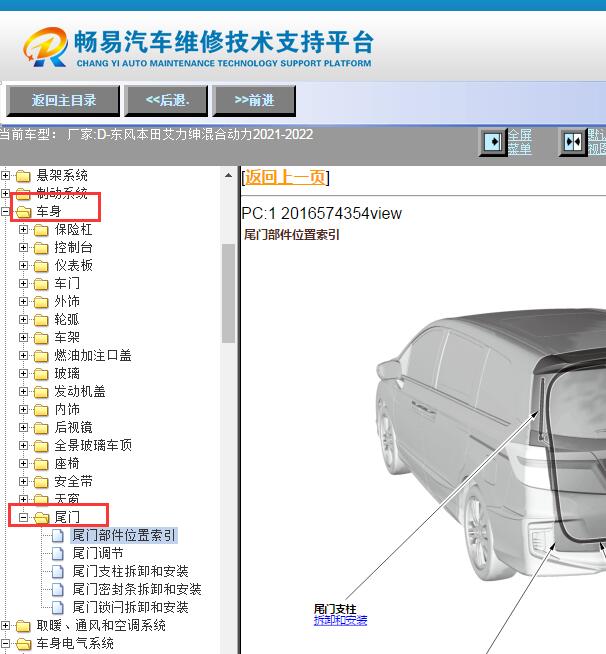Click the 尾门部件位置索引 heading in content pane
The image size is (606, 654).
click(x=292, y=235)
